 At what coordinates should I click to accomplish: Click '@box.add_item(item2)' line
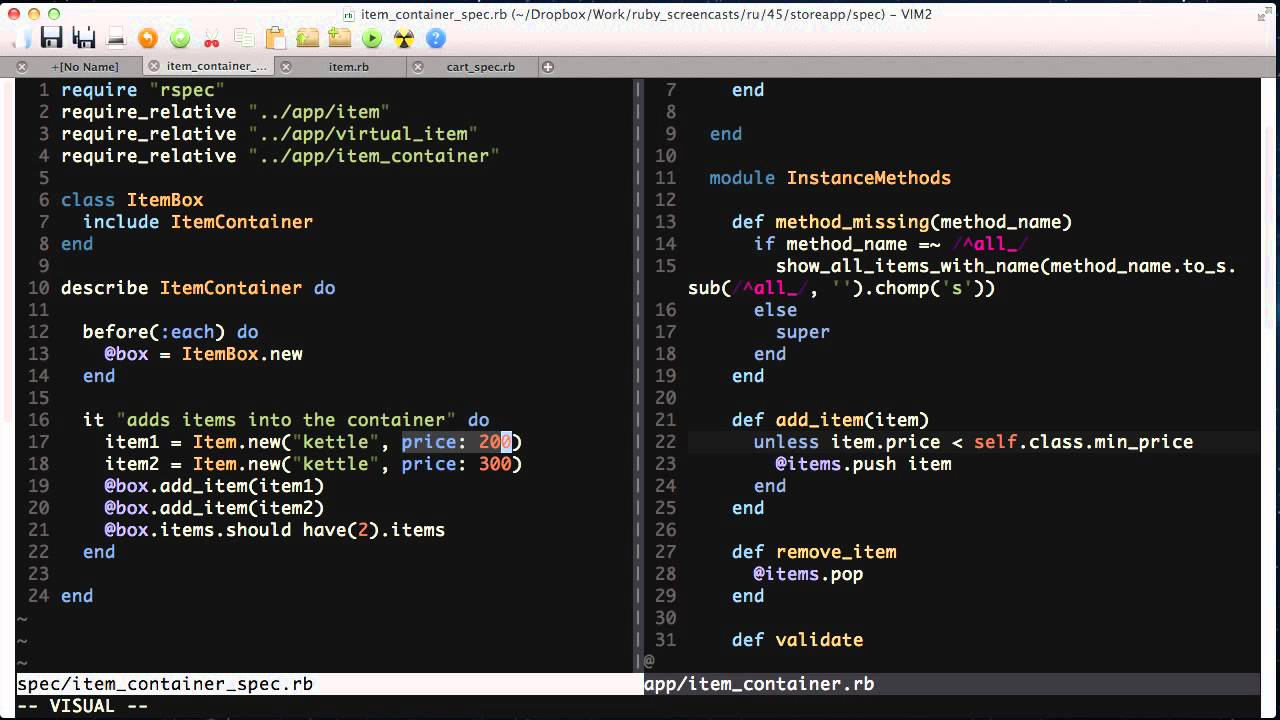coord(215,508)
